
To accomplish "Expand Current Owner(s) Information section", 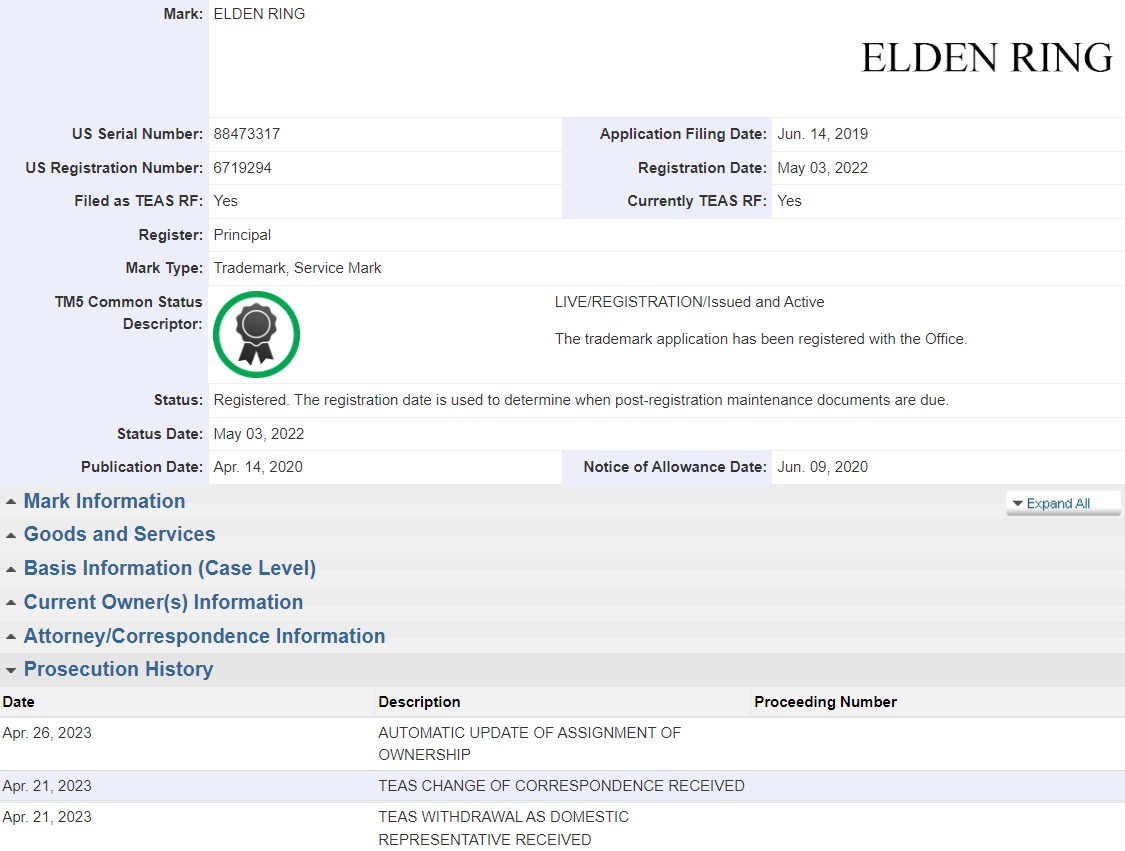I will (x=163, y=602).
